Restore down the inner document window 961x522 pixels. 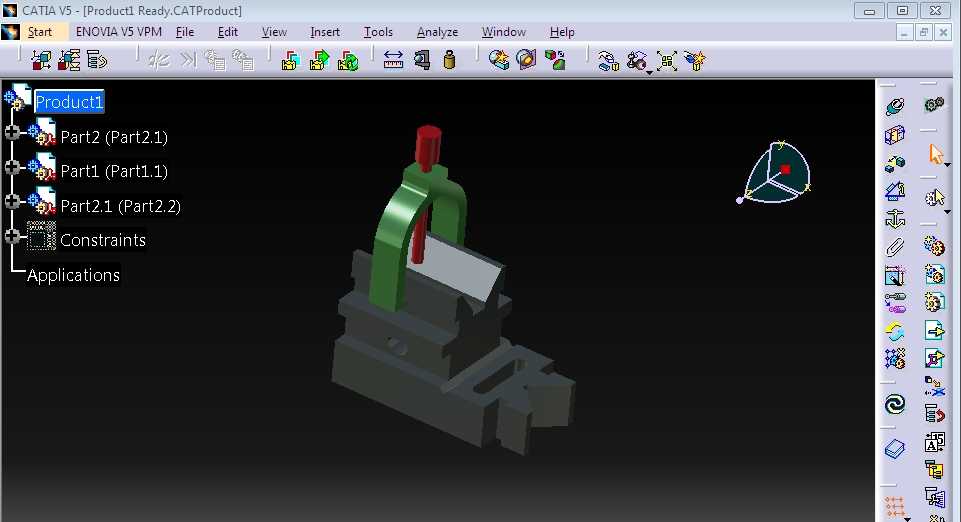tap(924, 32)
